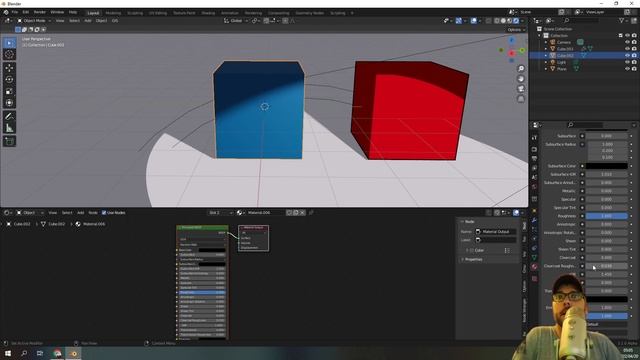The width and height of the screenshot is (640, 360).
Task: Open the viewport Add menu
Action: 88,20
